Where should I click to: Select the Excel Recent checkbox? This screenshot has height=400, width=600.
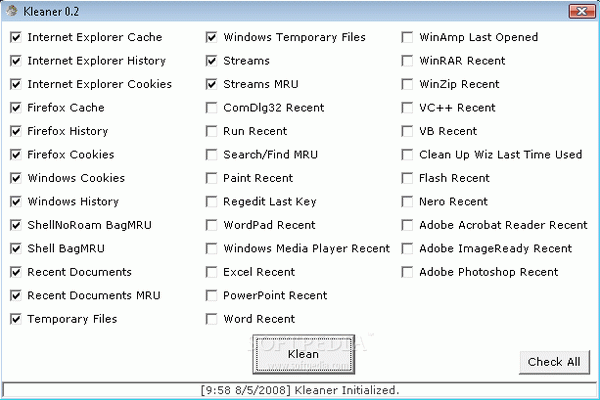tap(212, 272)
